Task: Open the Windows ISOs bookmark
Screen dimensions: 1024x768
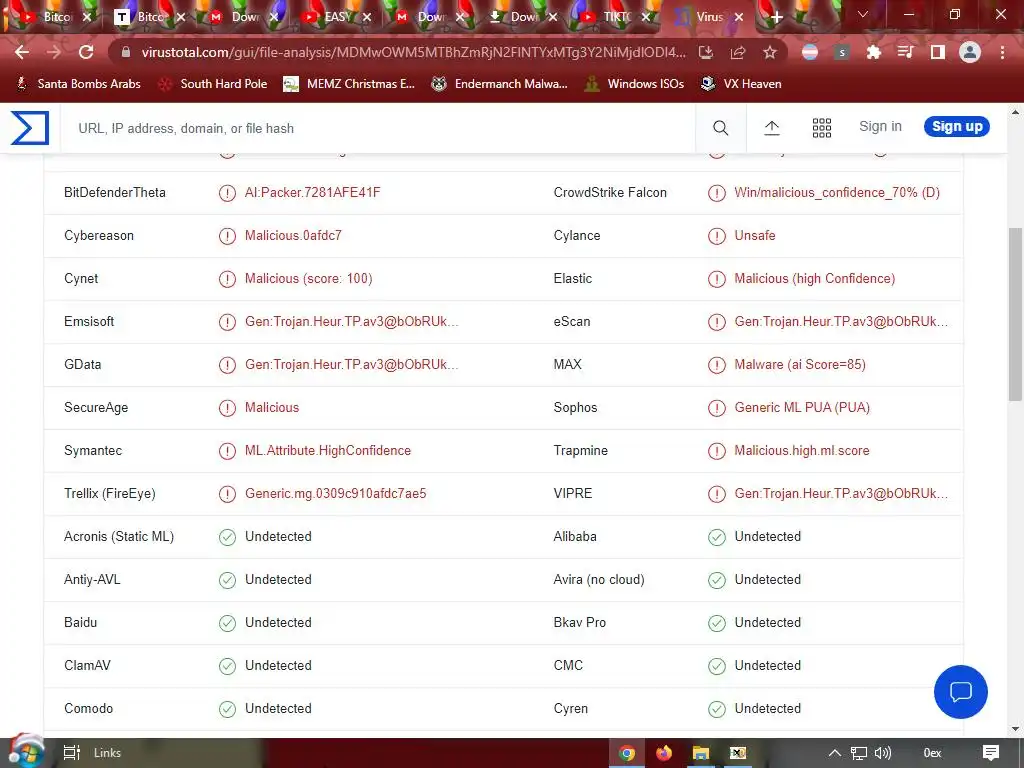Action: (634, 84)
